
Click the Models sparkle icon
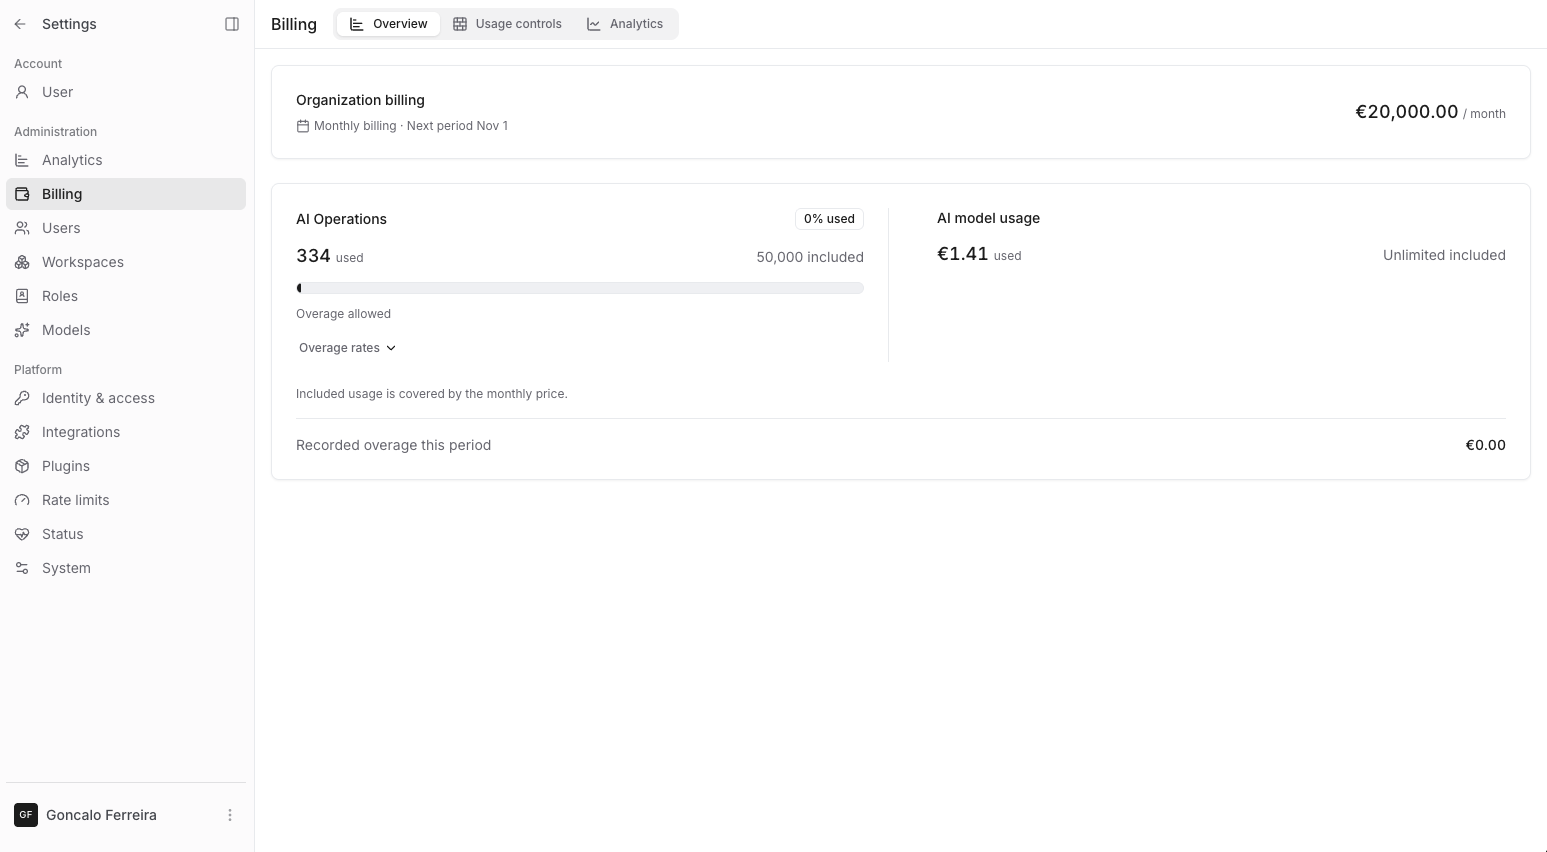click(x=22, y=330)
